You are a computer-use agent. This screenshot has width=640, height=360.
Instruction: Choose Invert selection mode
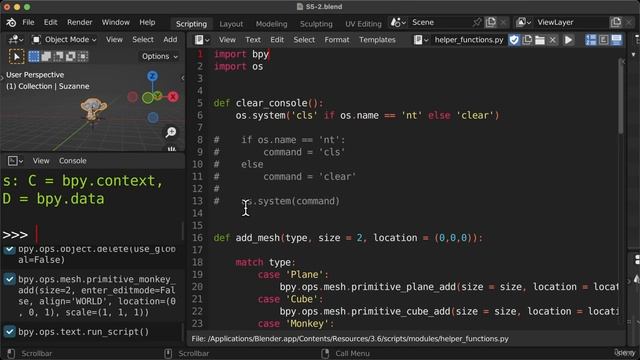coord(71,56)
